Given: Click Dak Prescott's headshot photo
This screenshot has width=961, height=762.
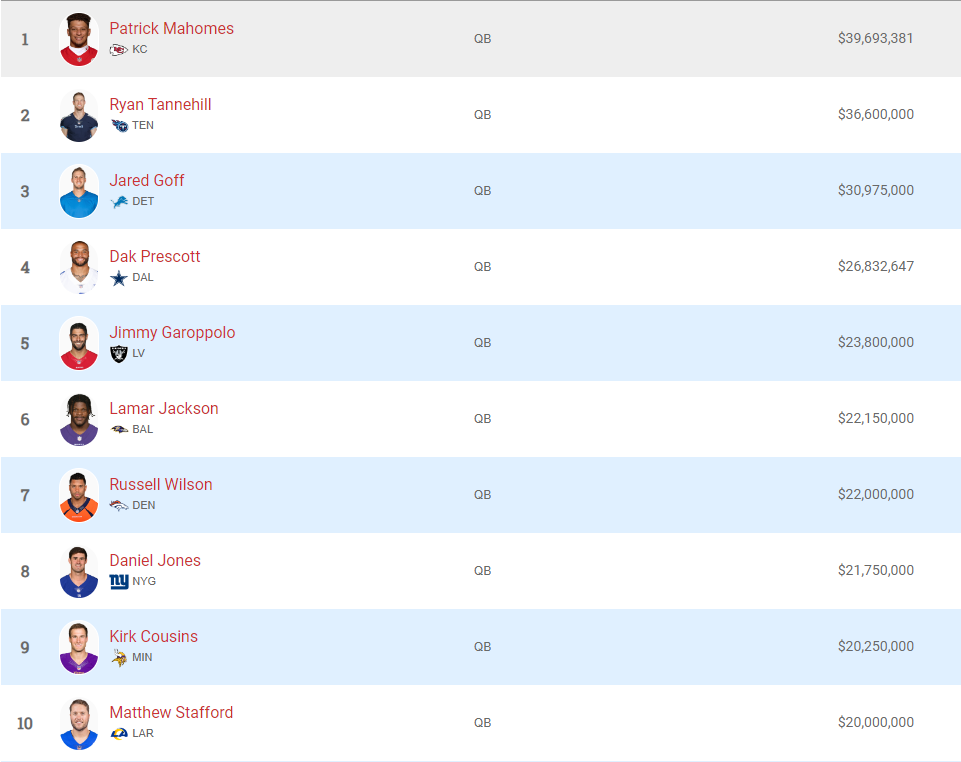Looking at the screenshot, I should pos(79,267).
